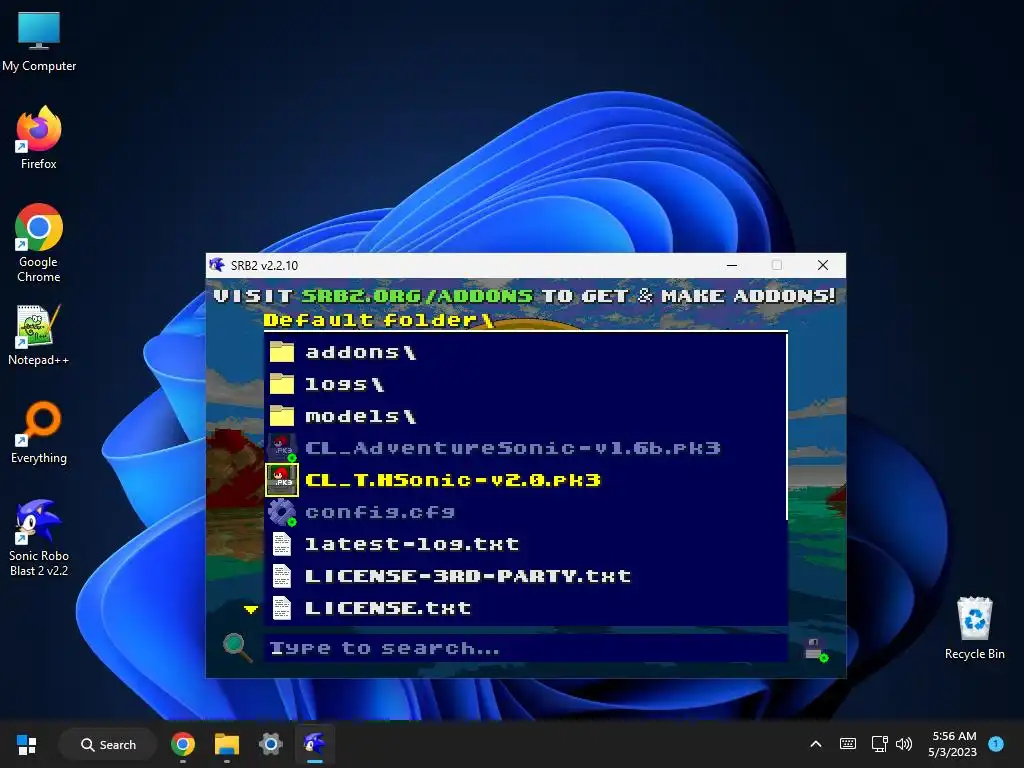Click the loaded addons icon beside search
Image resolution: width=1024 pixels, height=768 pixels.
pos(816,649)
